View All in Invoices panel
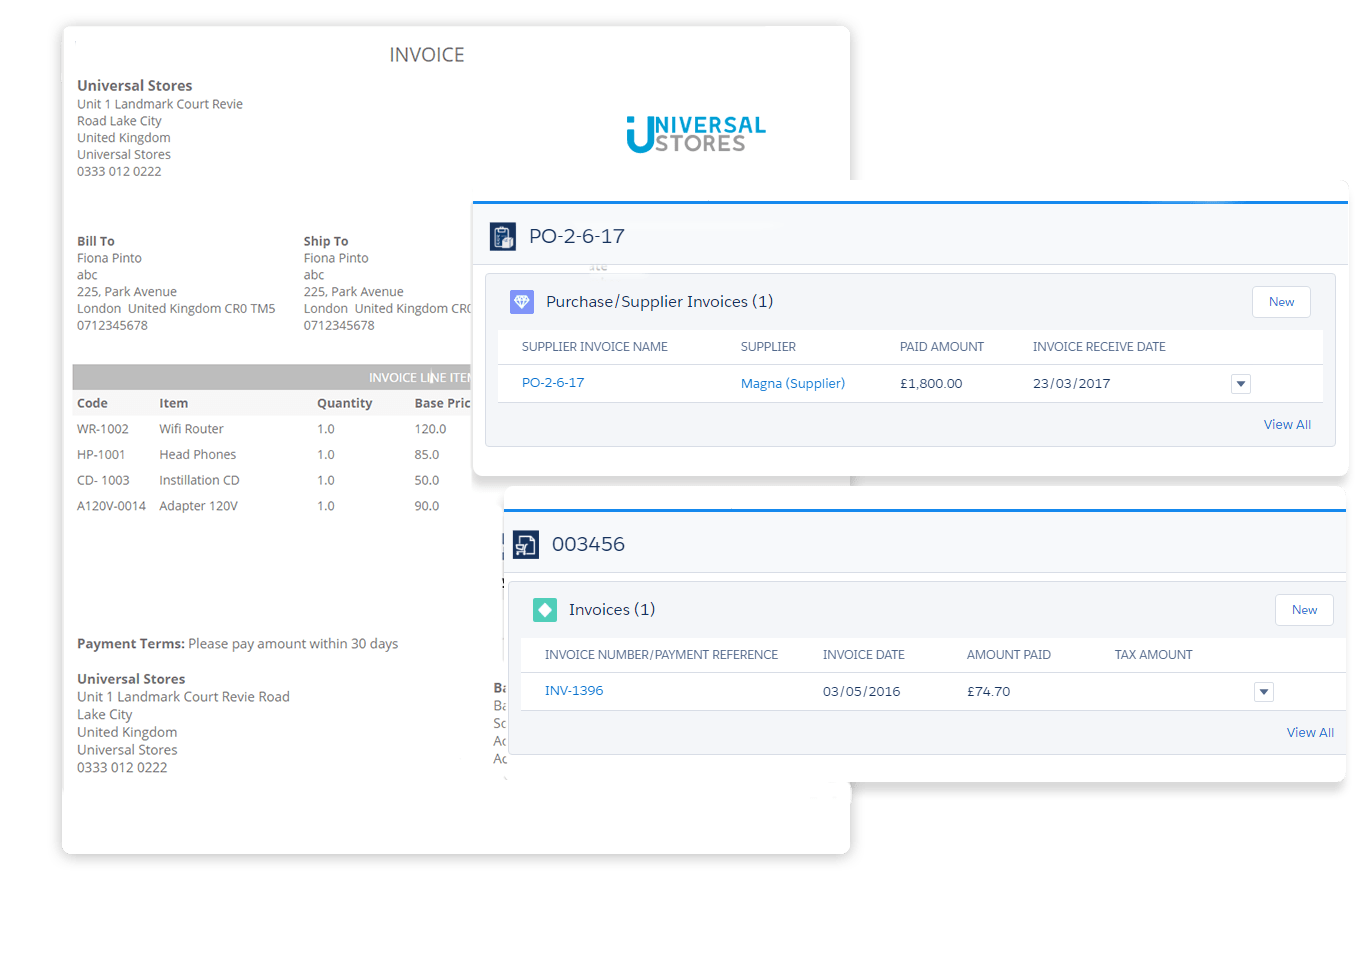This screenshot has height=968, width=1366. [x=1310, y=733]
